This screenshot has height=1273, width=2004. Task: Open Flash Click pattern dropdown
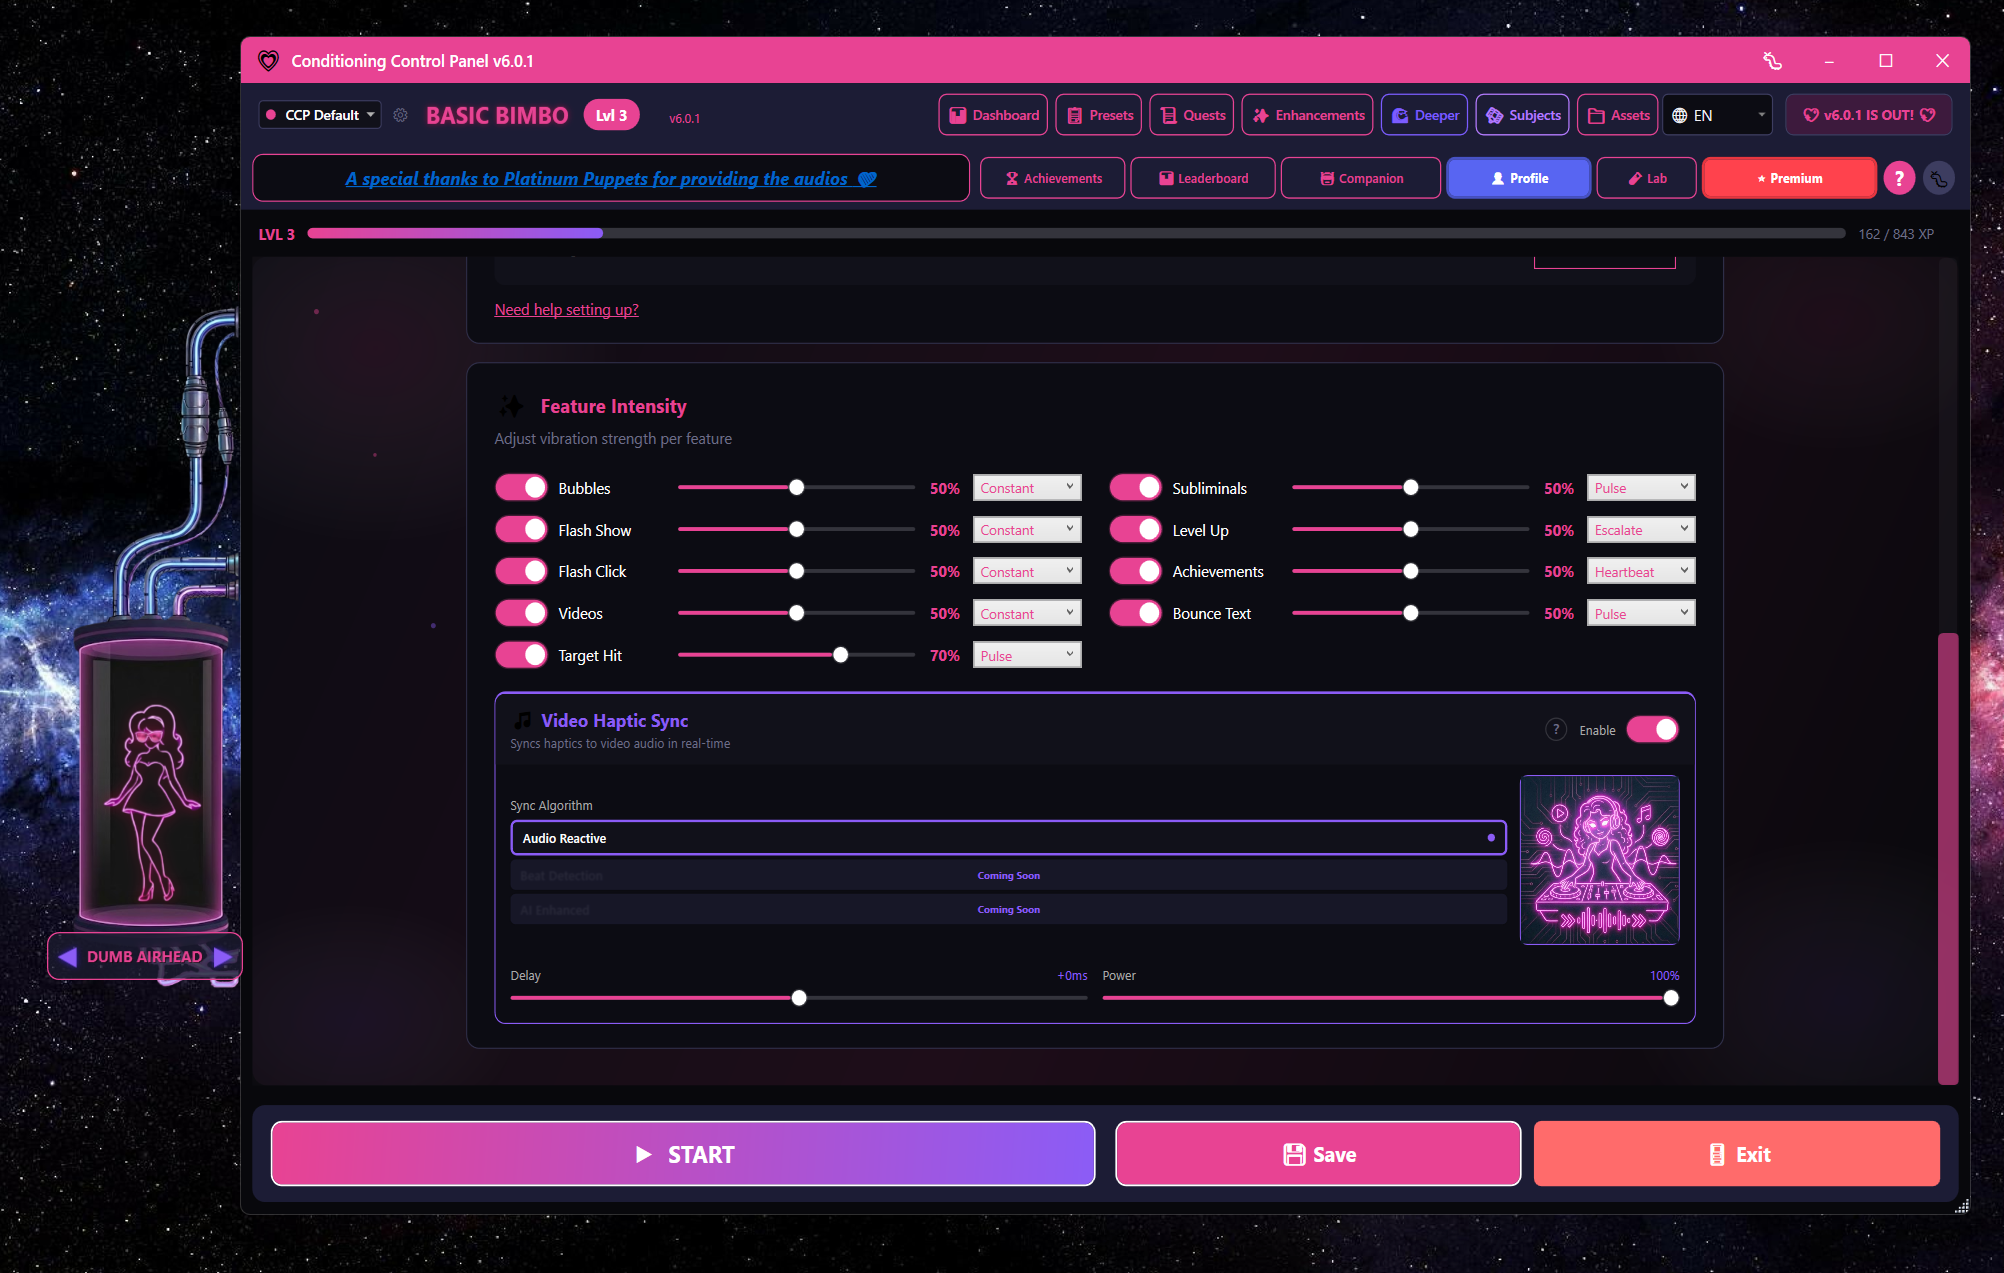pos(1027,572)
